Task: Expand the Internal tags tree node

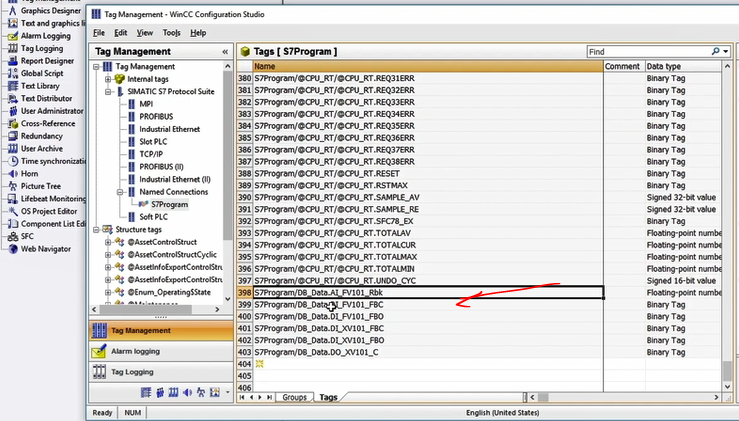Action: pyautogui.click(x=108, y=79)
